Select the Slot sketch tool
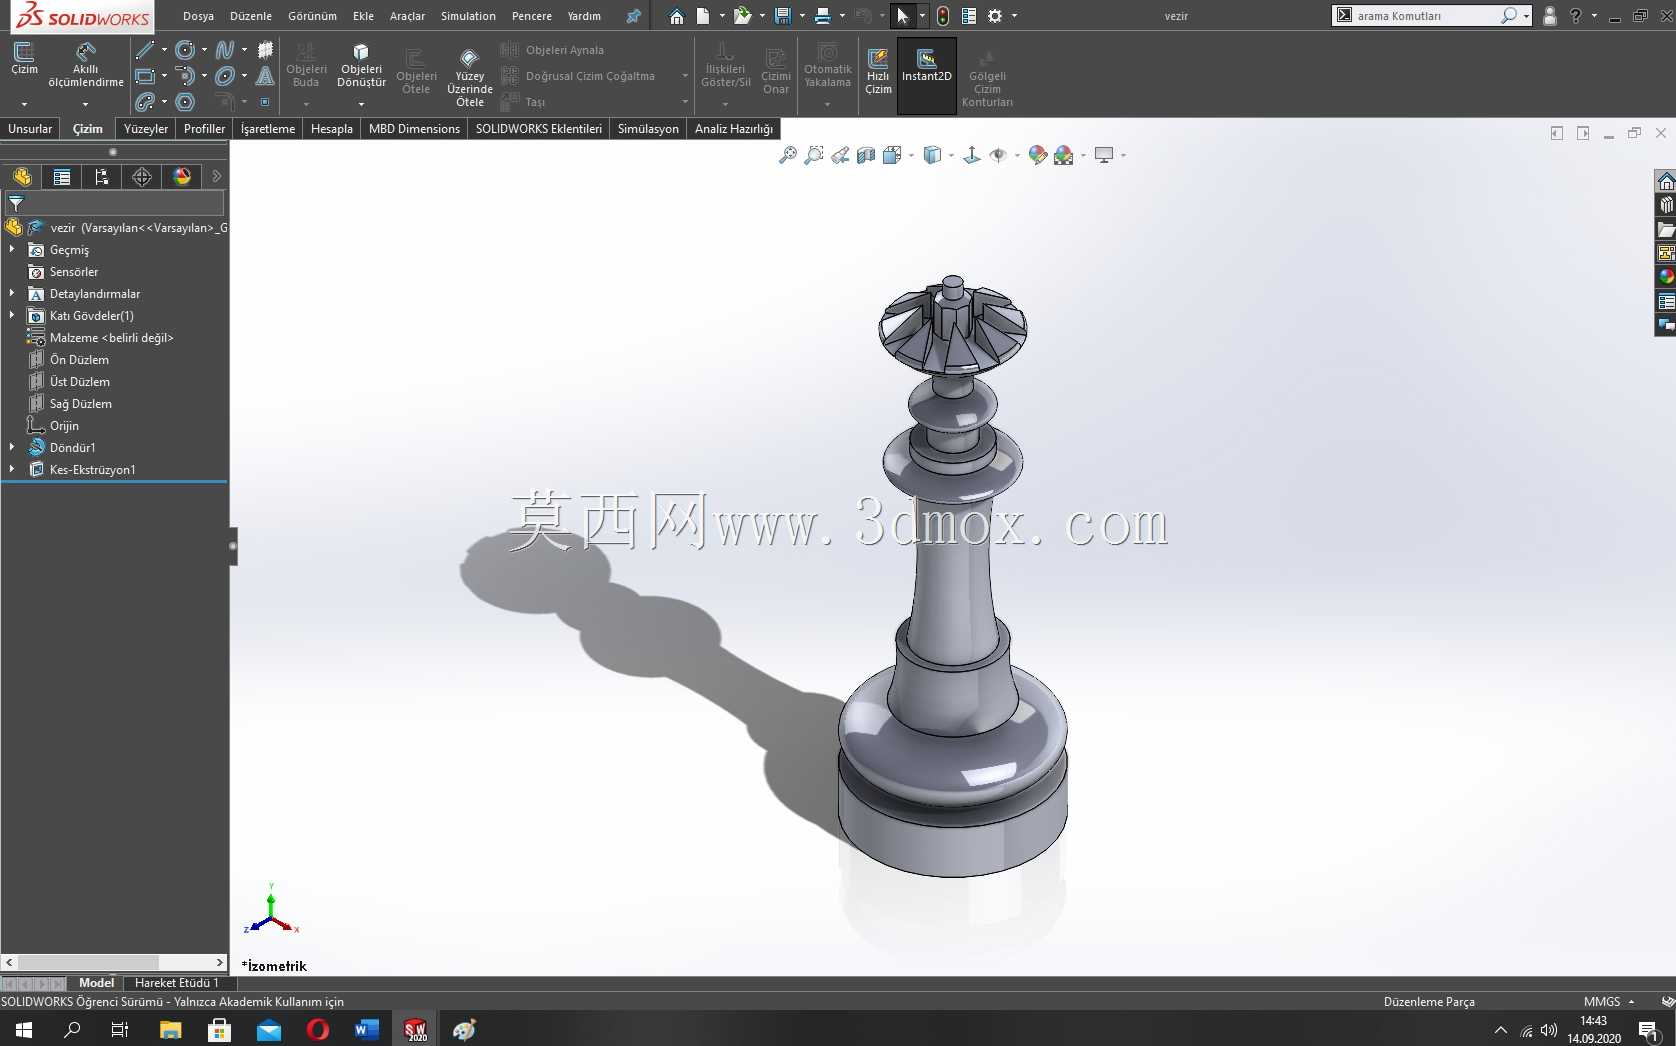The height and width of the screenshot is (1046, 1676). coord(145,102)
